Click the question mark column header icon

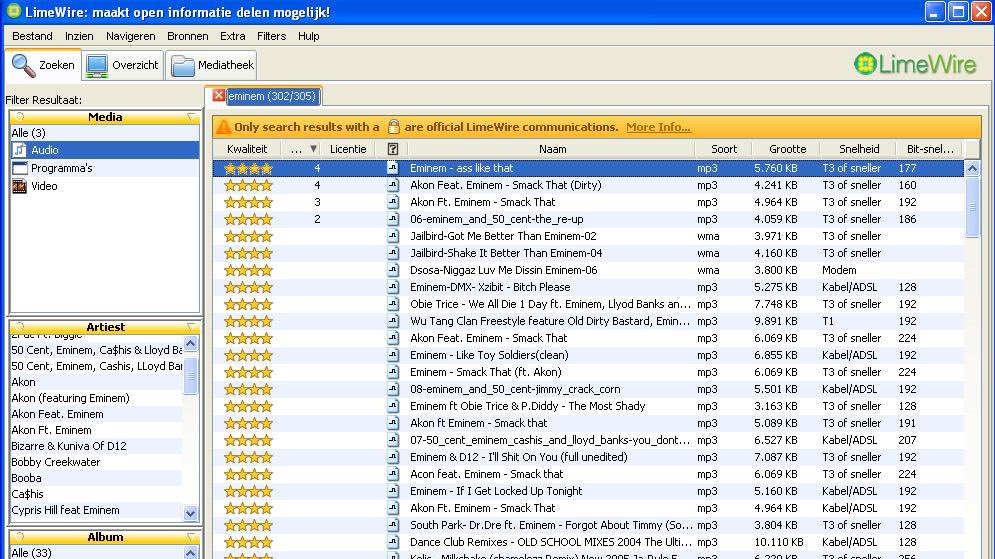click(393, 149)
